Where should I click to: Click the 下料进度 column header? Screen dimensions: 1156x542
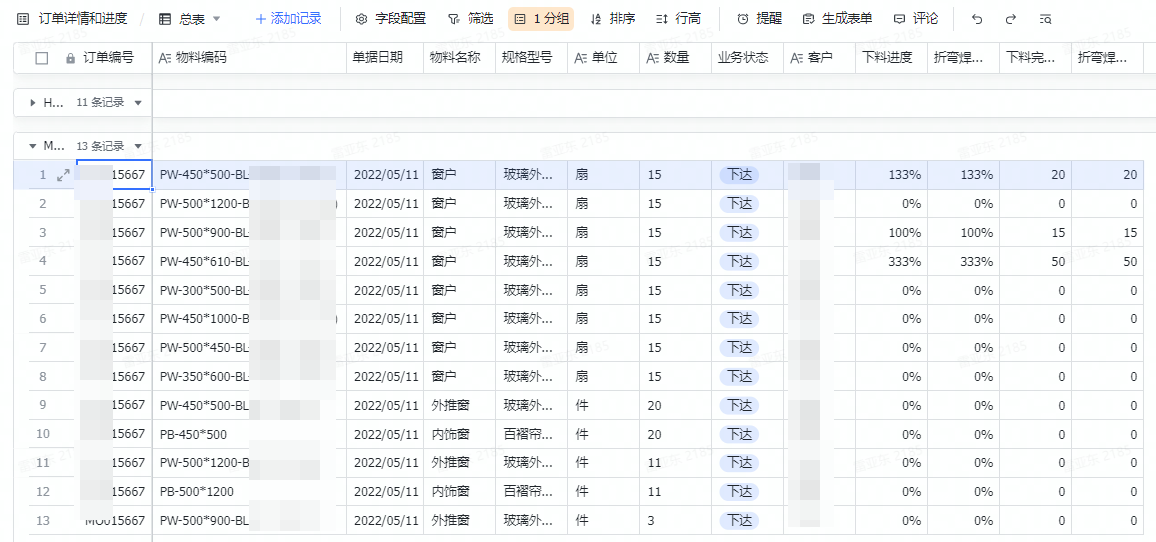tap(891, 58)
